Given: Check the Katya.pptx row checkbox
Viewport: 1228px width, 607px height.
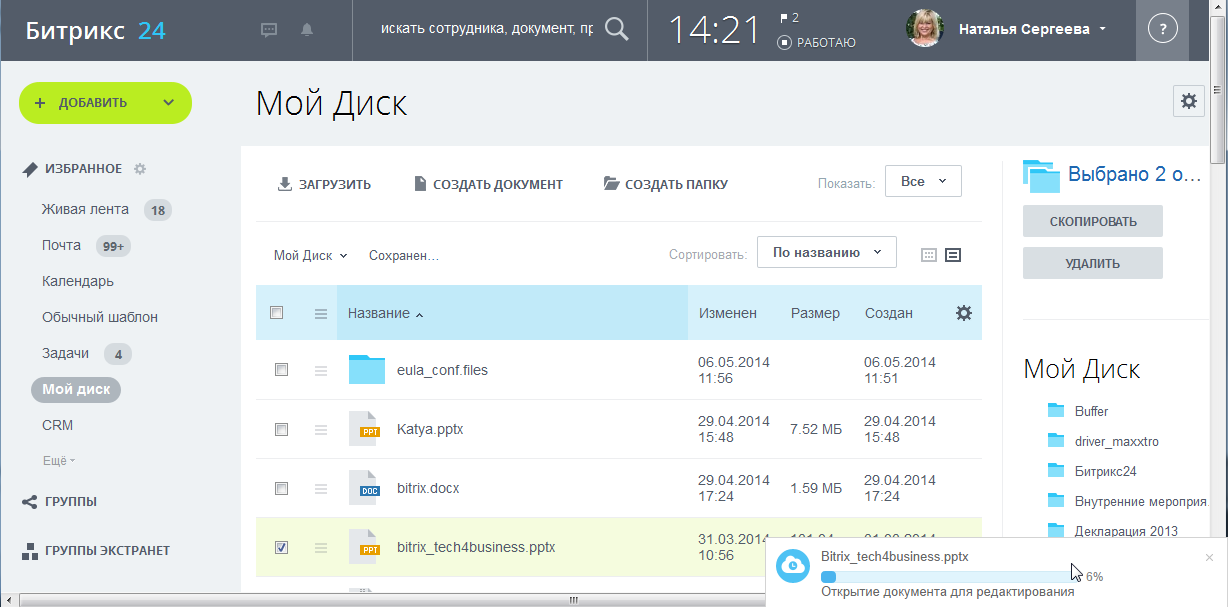Looking at the screenshot, I should tap(281, 429).
